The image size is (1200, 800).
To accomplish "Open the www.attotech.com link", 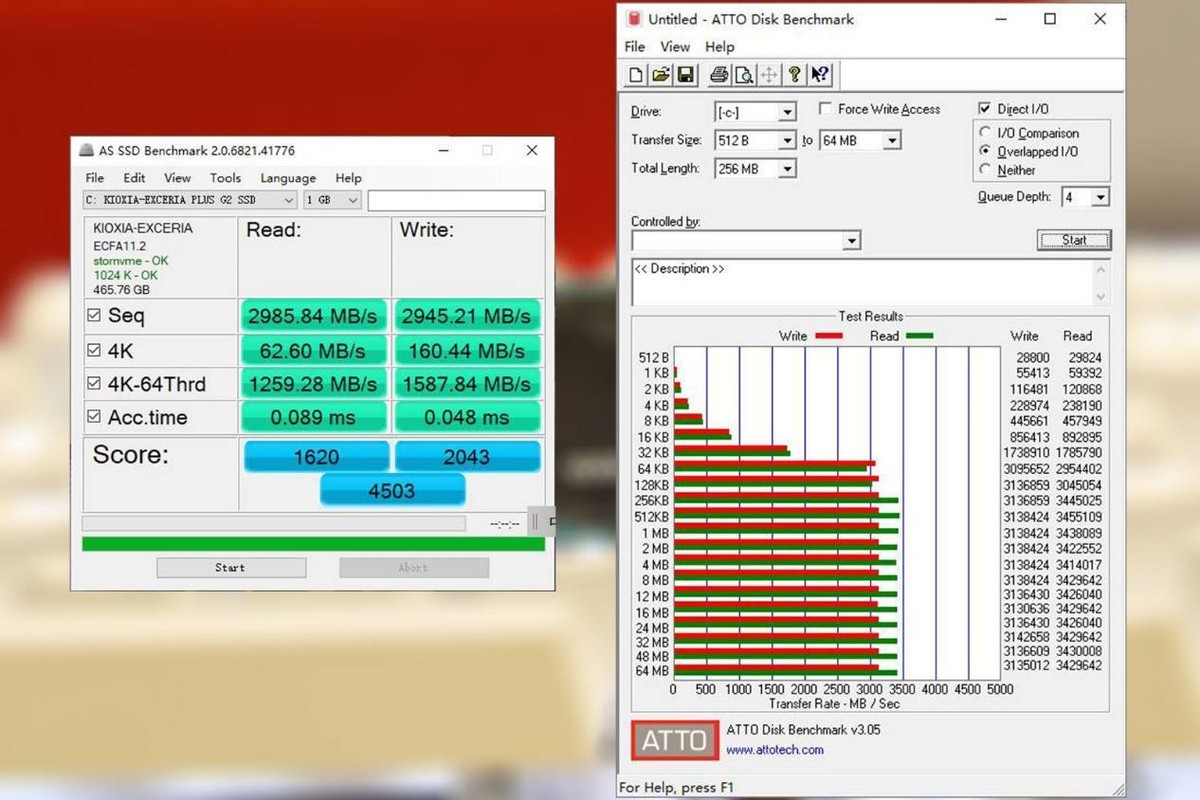I will pos(775,750).
